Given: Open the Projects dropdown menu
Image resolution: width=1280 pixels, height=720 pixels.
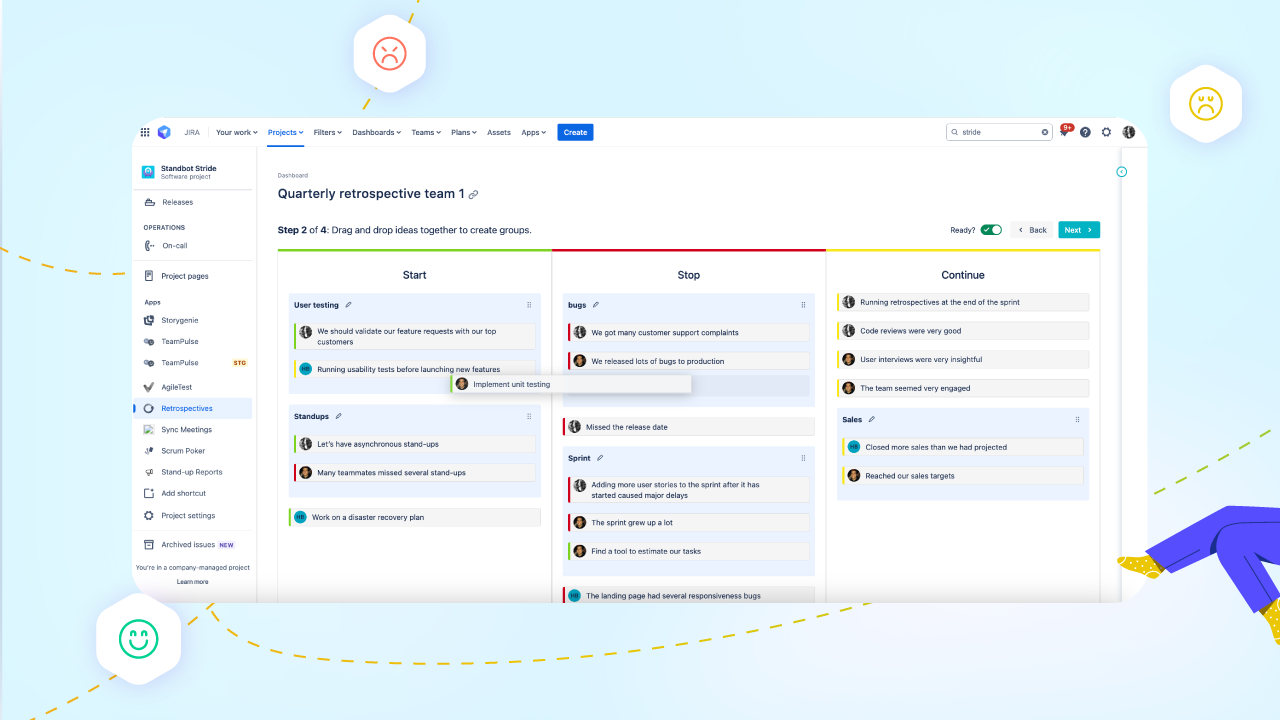Looking at the screenshot, I should pyautogui.click(x=285, y=131).
